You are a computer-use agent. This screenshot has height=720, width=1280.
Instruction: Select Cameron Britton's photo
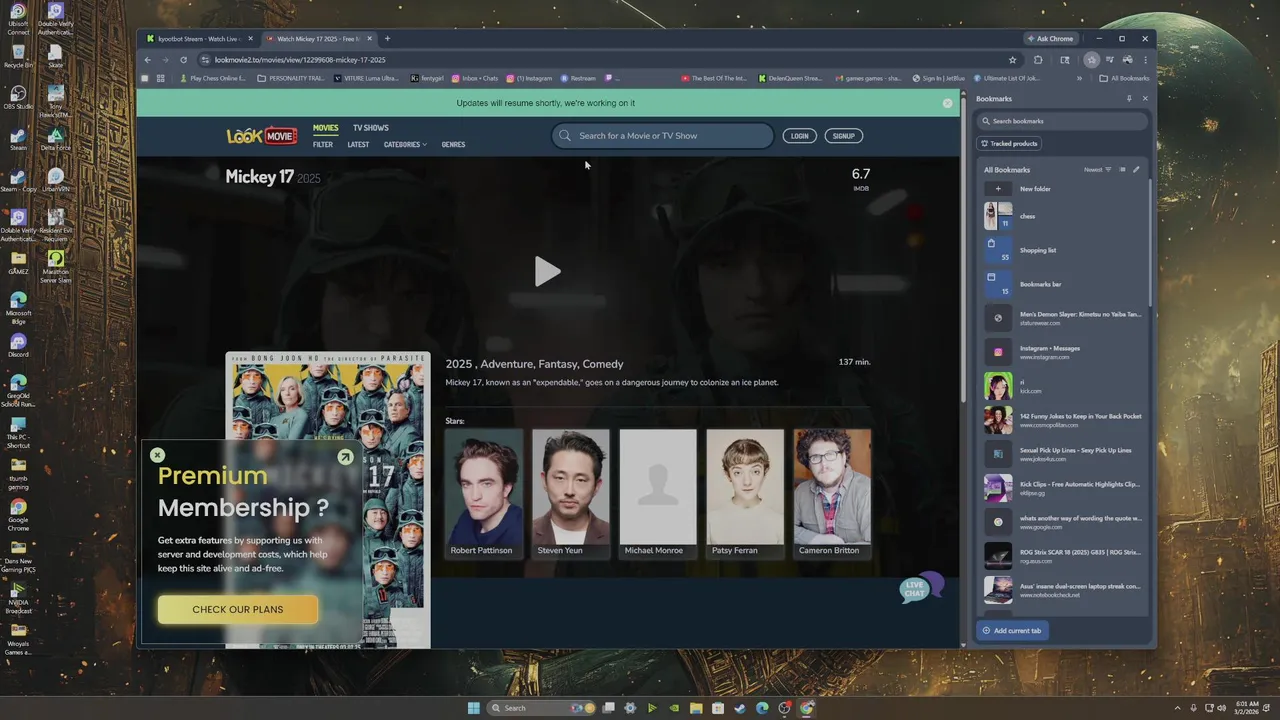pyautogui.click(x=832, y=486)
